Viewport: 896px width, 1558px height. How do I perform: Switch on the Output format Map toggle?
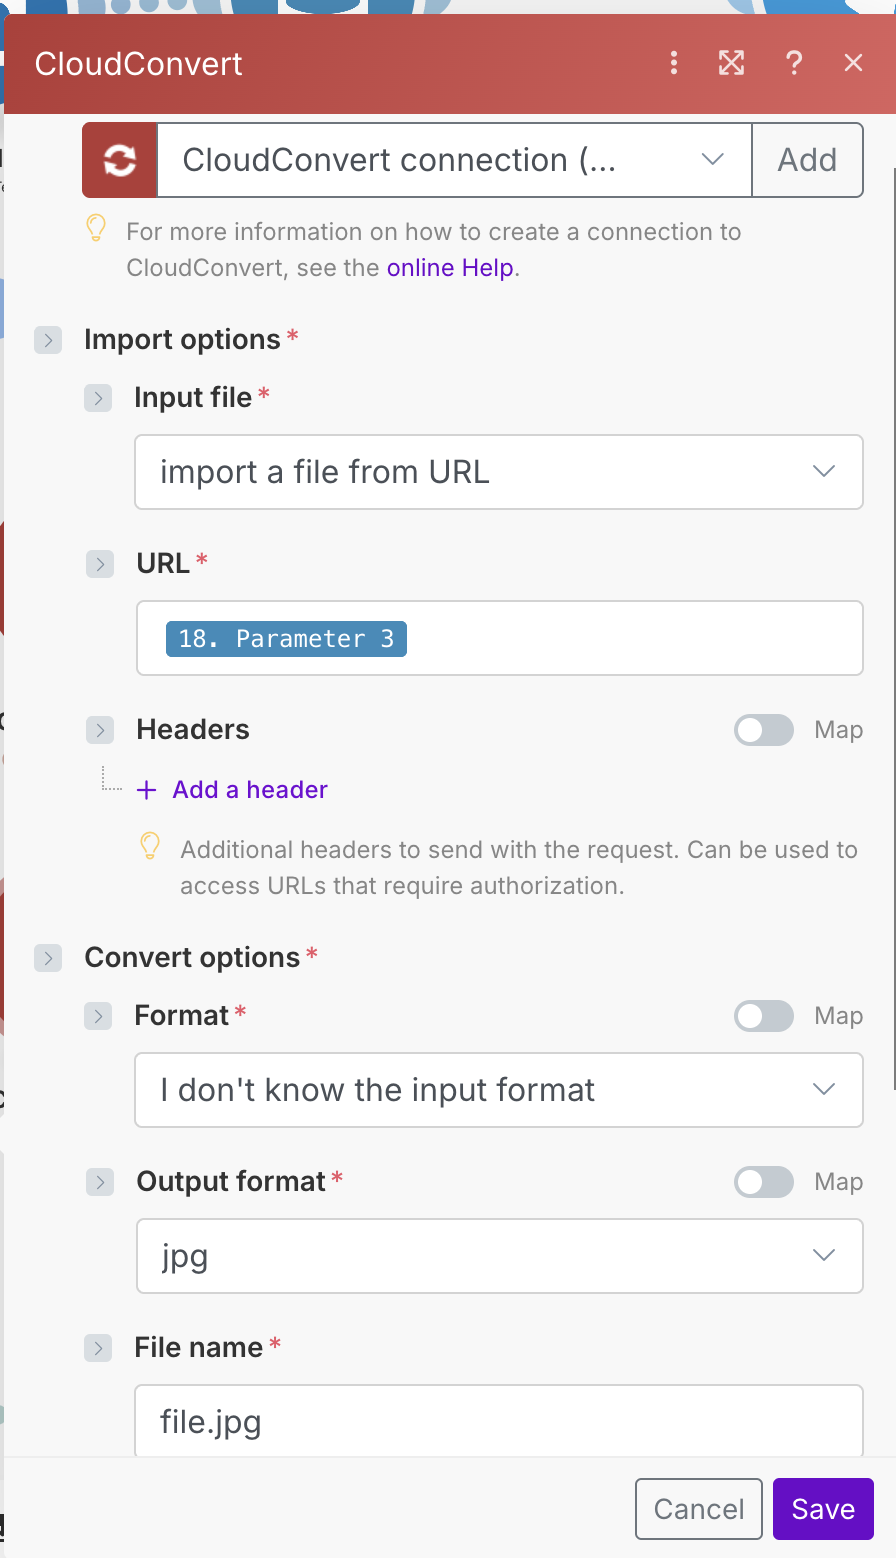[x=764, y=1182]
